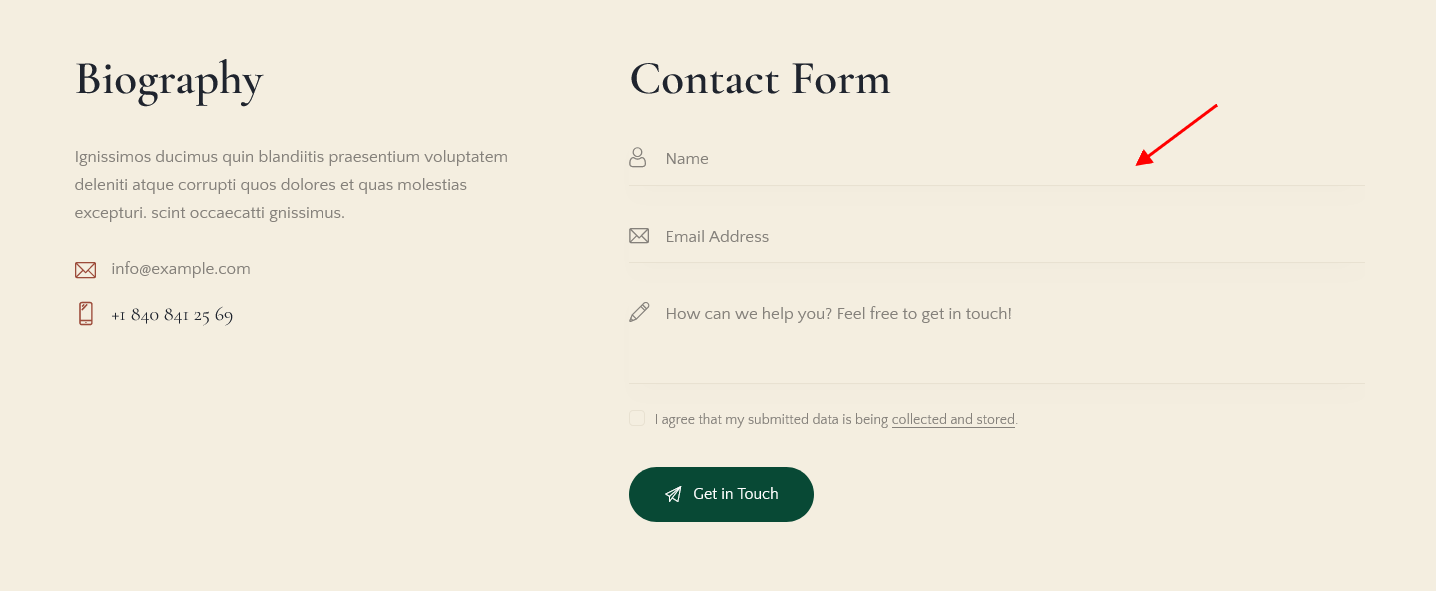Image resolution: width=1436 pixels, height=591 pixels.
Task: Click the pencil icon beside message box
Action: [639, 312]
